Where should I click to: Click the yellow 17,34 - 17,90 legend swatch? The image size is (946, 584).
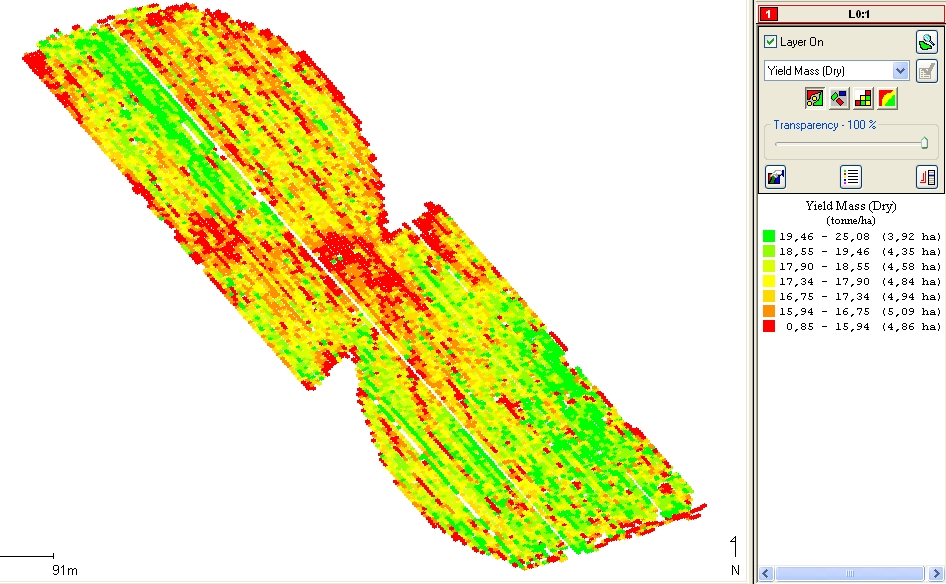pyautogui.click(x=769, y=281)
